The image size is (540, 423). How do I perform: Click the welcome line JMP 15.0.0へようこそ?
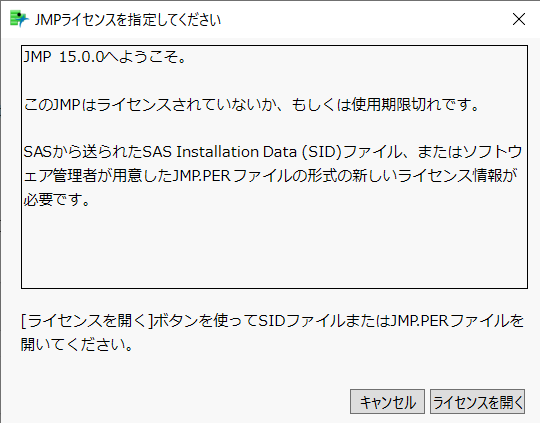coord(105,56)
